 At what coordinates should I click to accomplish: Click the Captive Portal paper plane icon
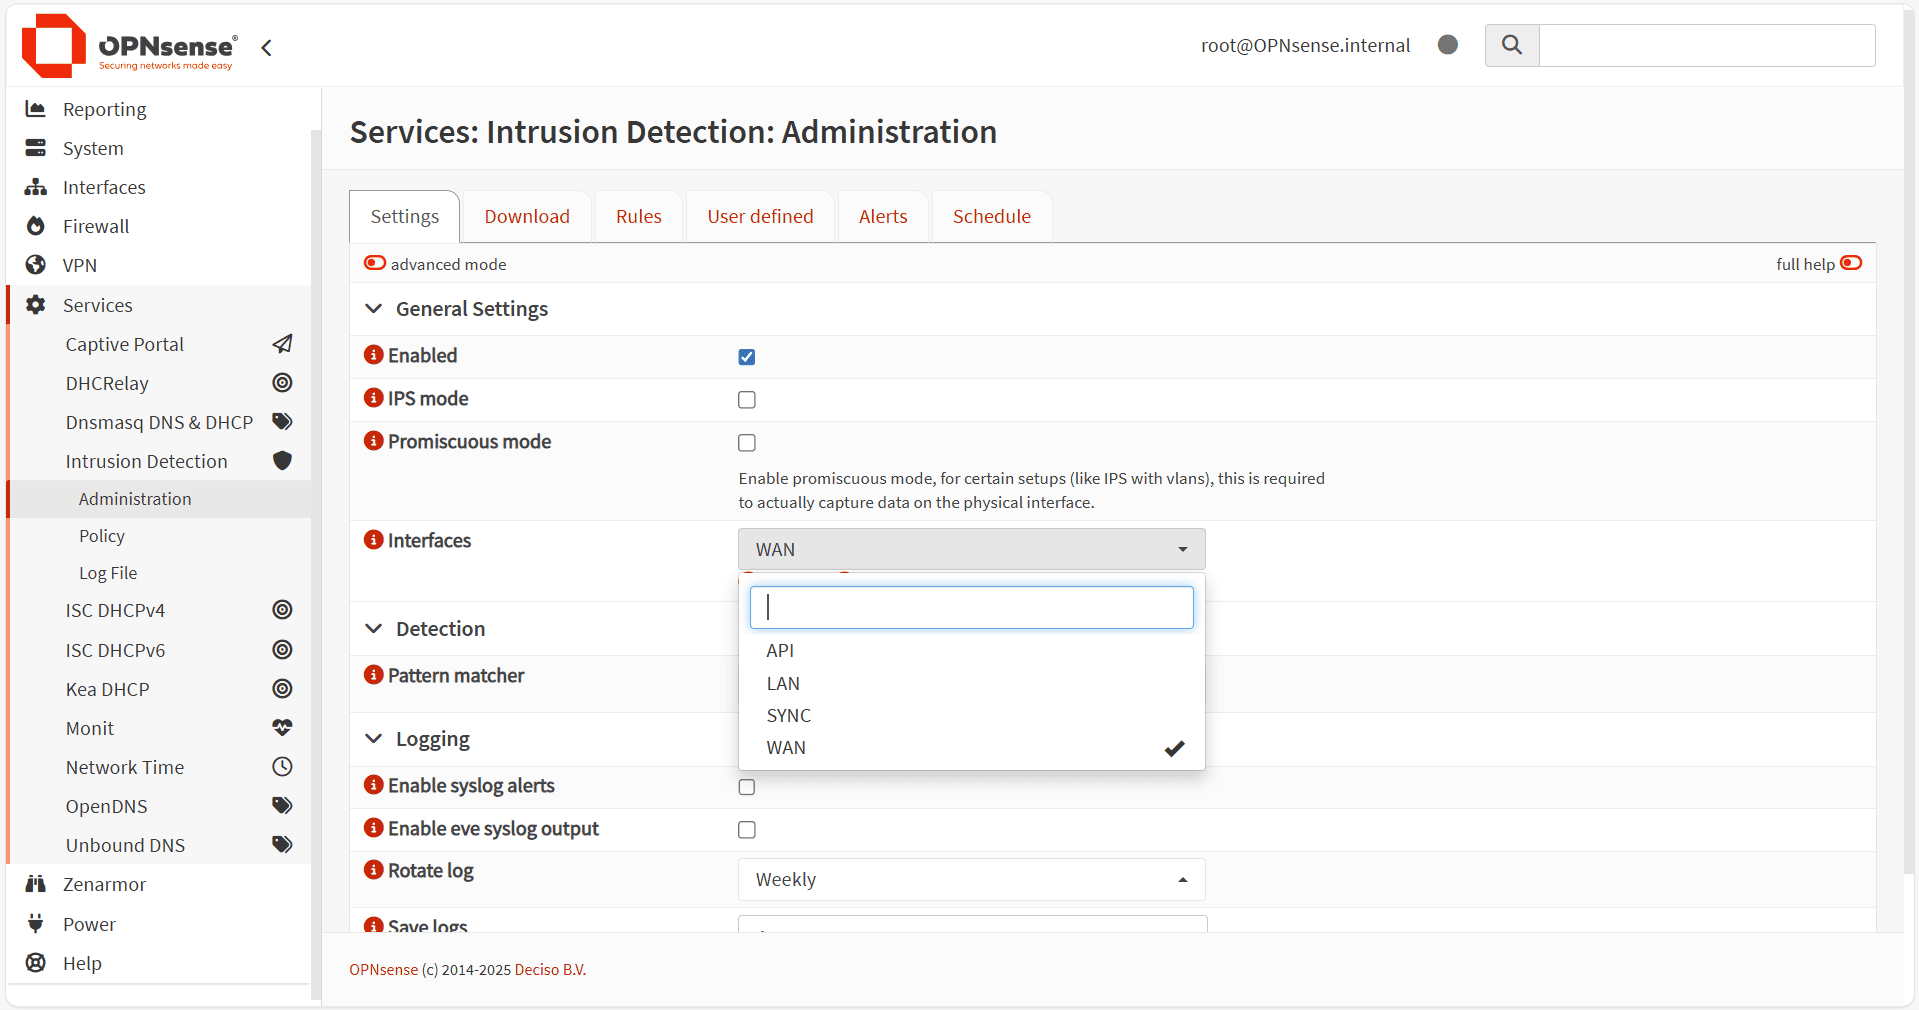coord(282,344)
